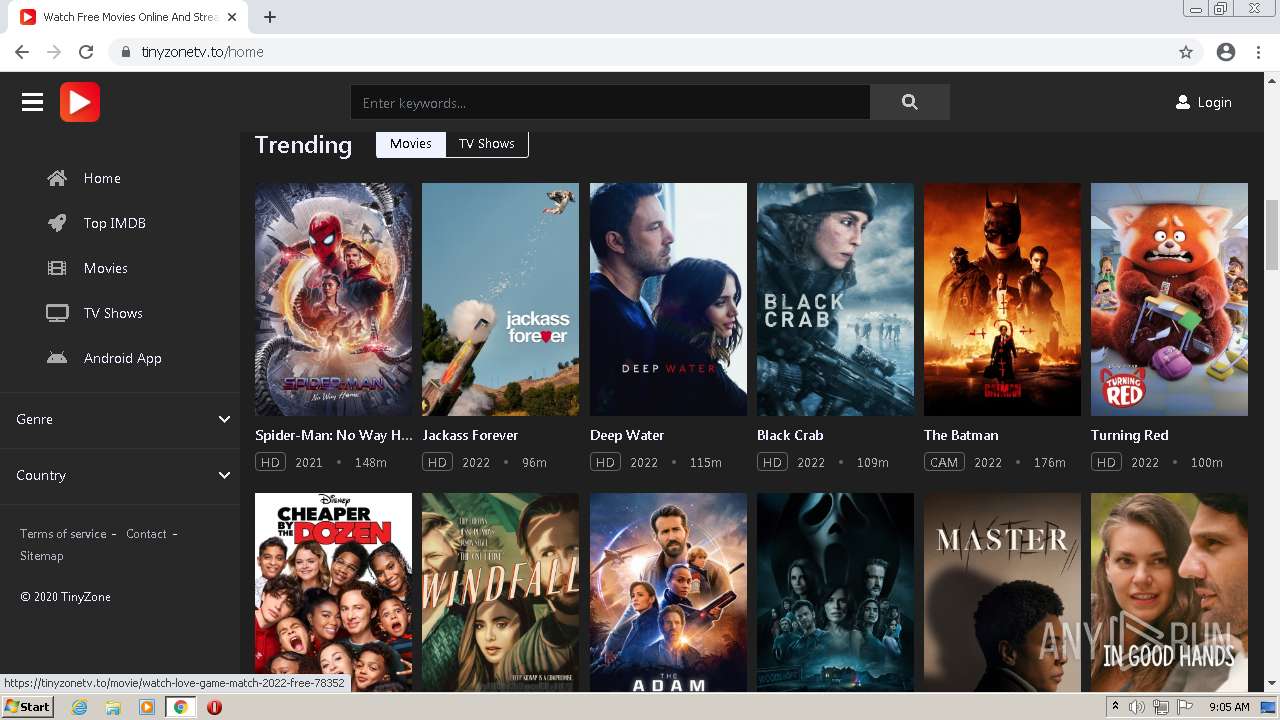Open Android App in sidebar
The image size is (1280, 720).
tap(123, 358)
